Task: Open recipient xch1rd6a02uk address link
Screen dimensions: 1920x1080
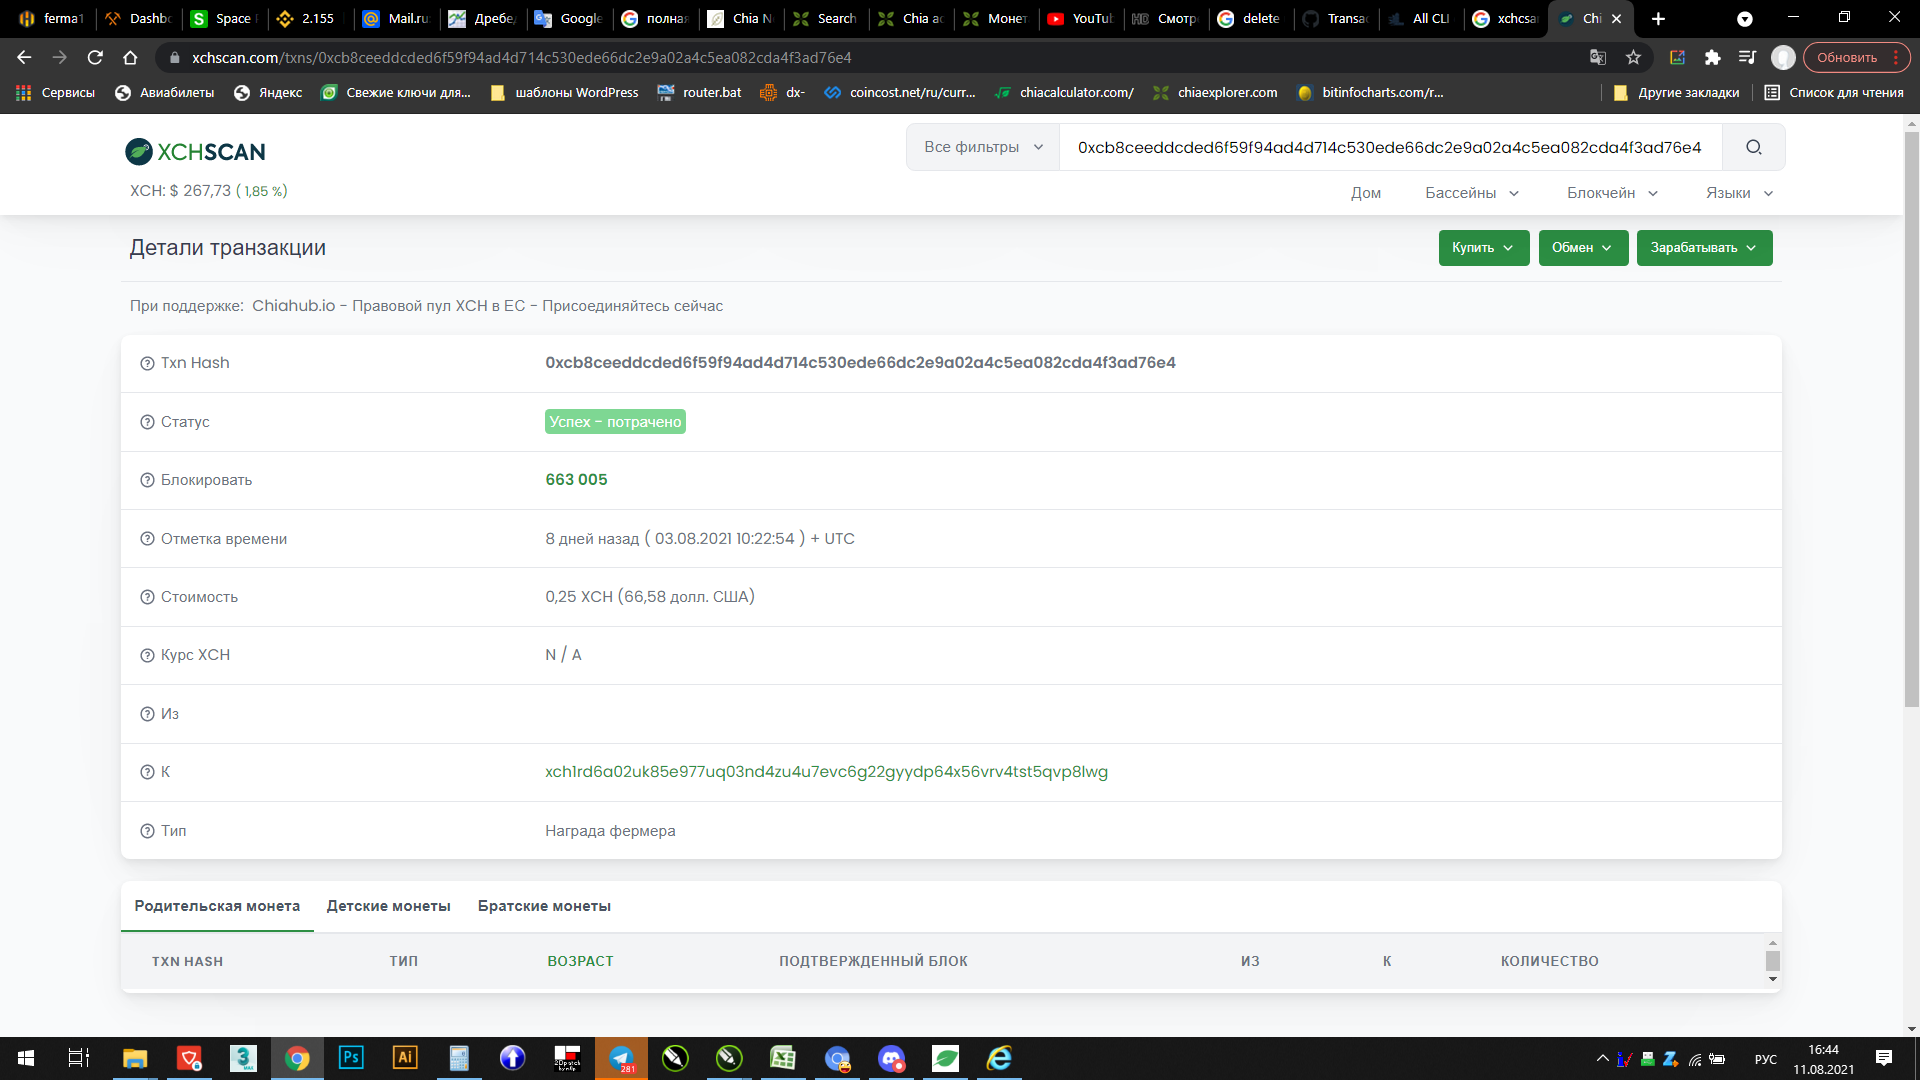Action: [826, 772]
